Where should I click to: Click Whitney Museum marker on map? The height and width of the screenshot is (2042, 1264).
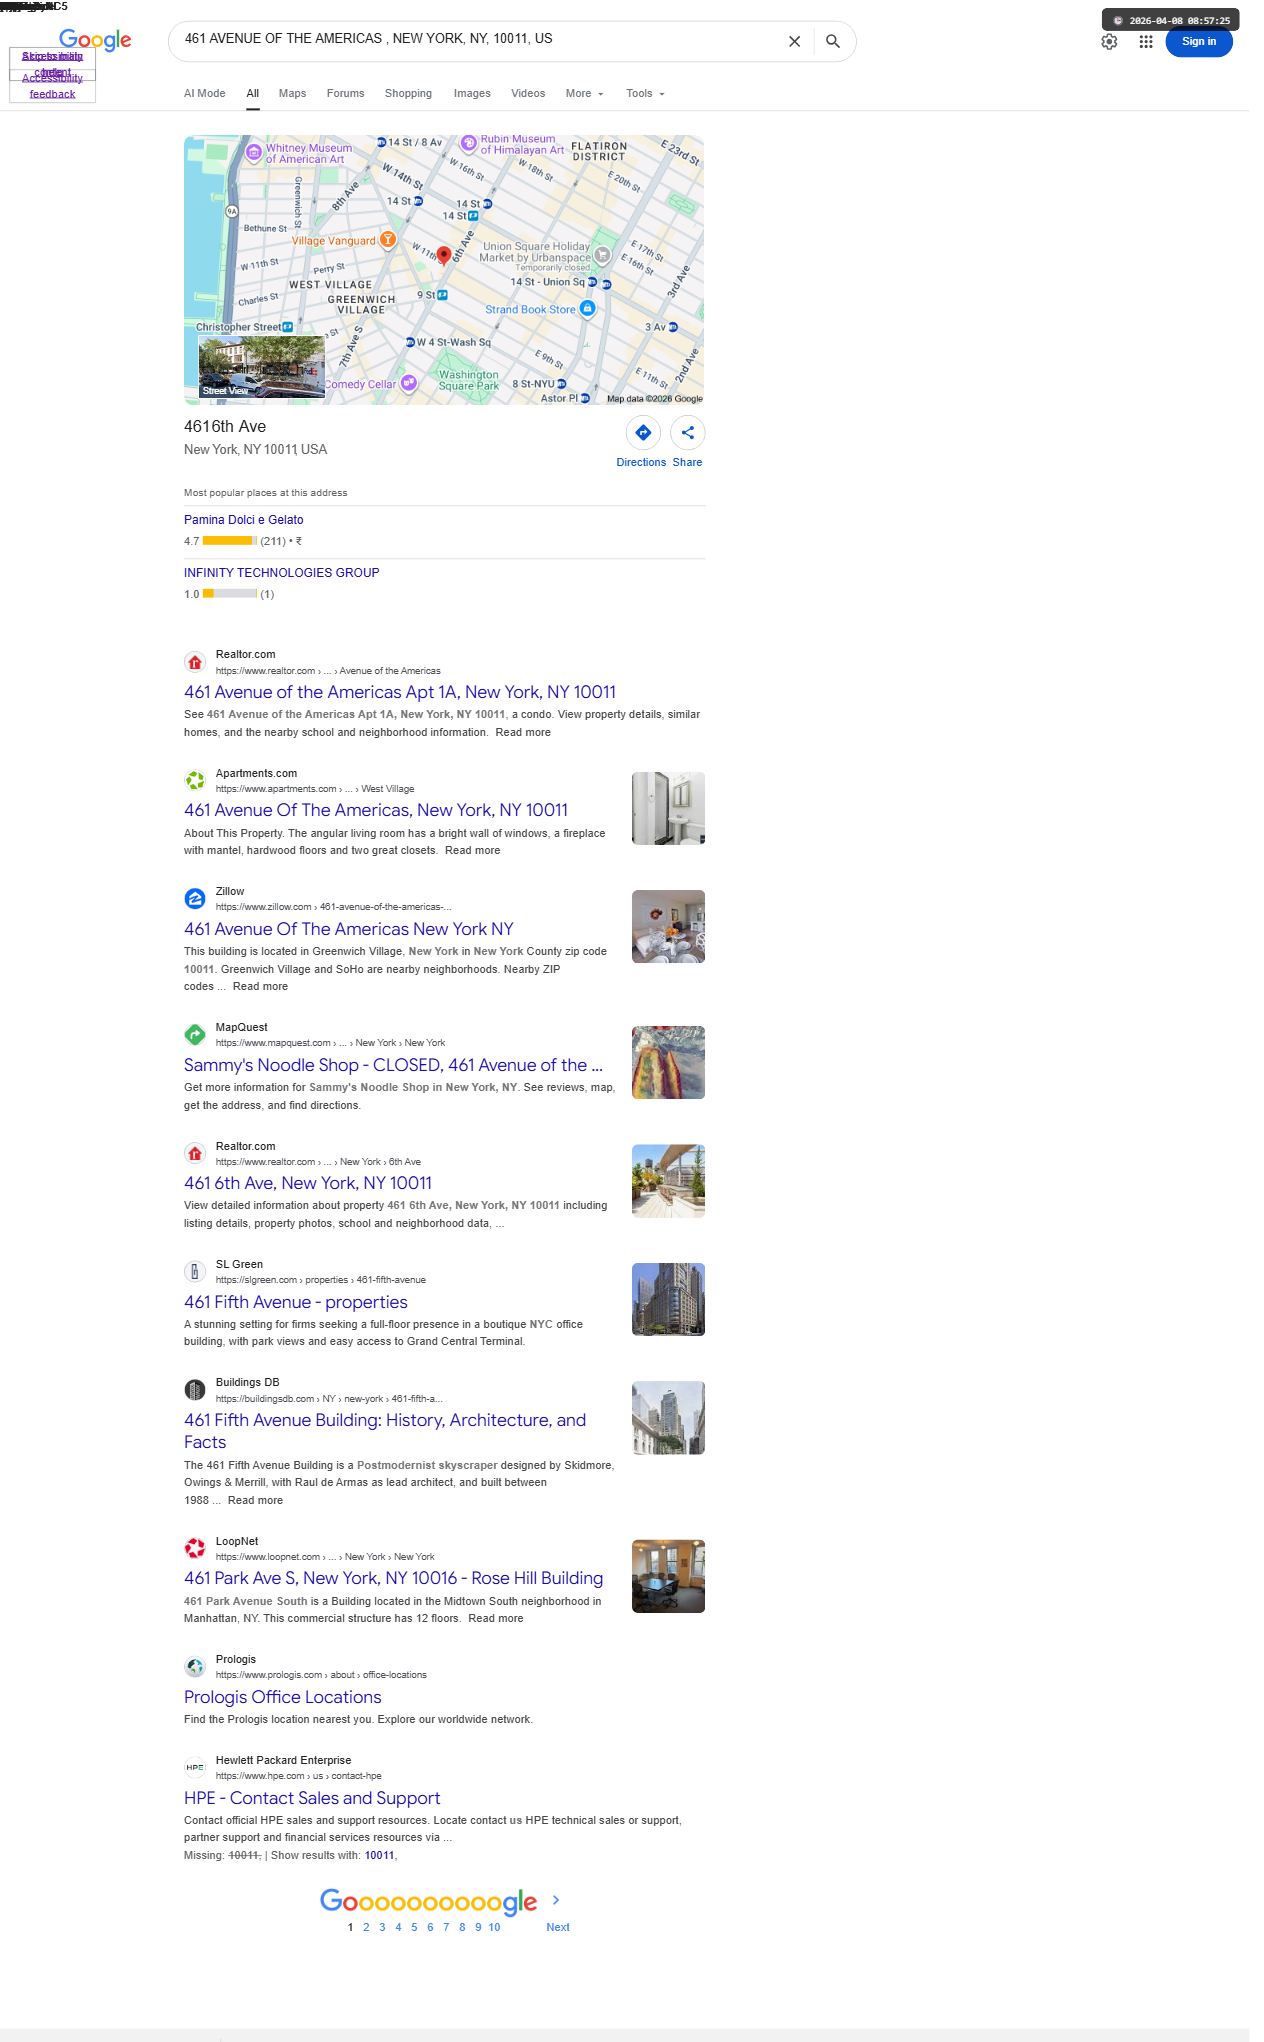254,153
